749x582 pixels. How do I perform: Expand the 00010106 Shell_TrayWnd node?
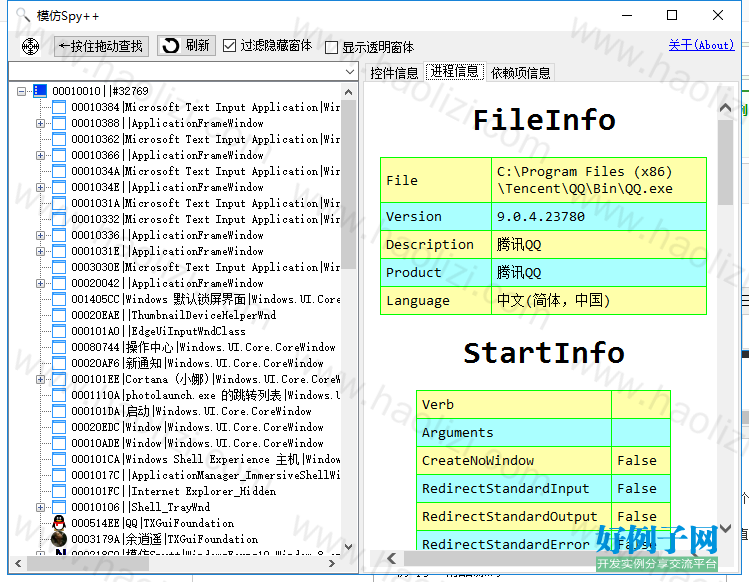(41, 507)
